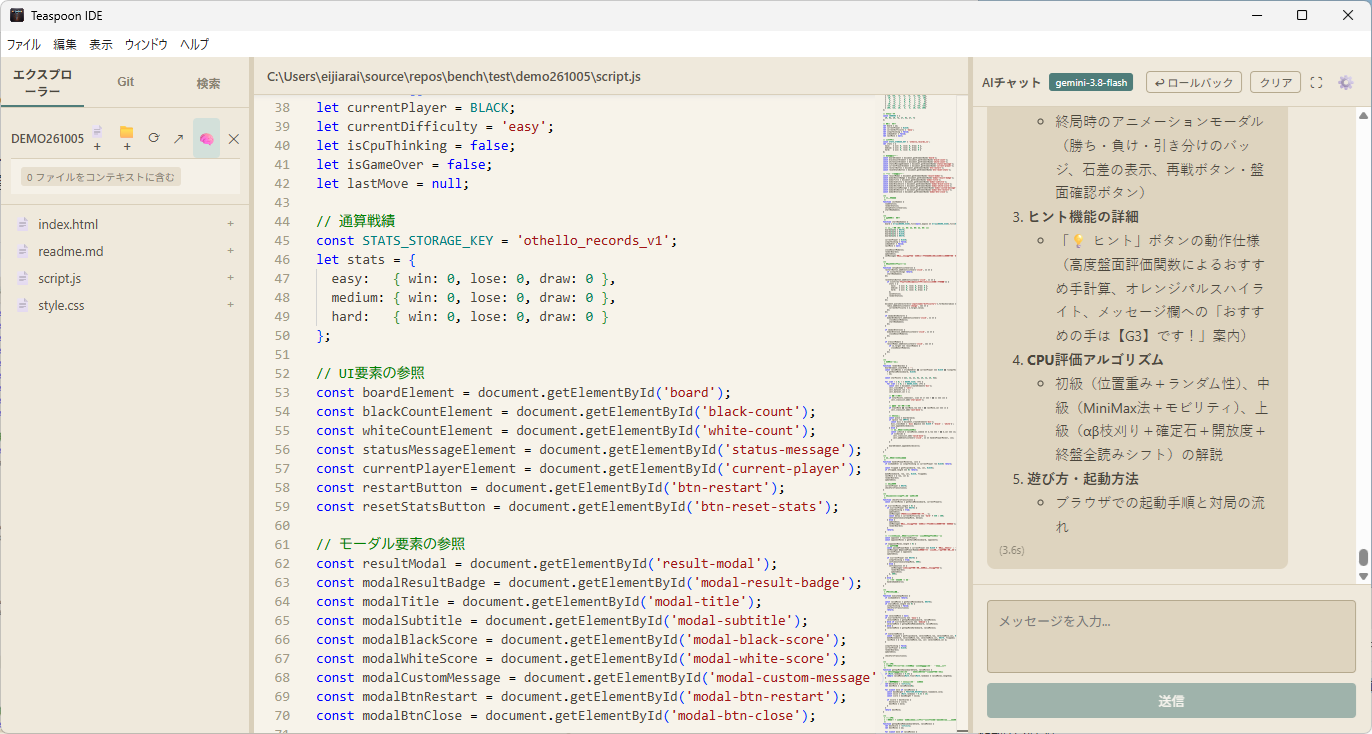Image resolution: width=1372 pixels, height=734 pixels.
Task: Switch to the Git tab
Action: (x=126, y=82)
